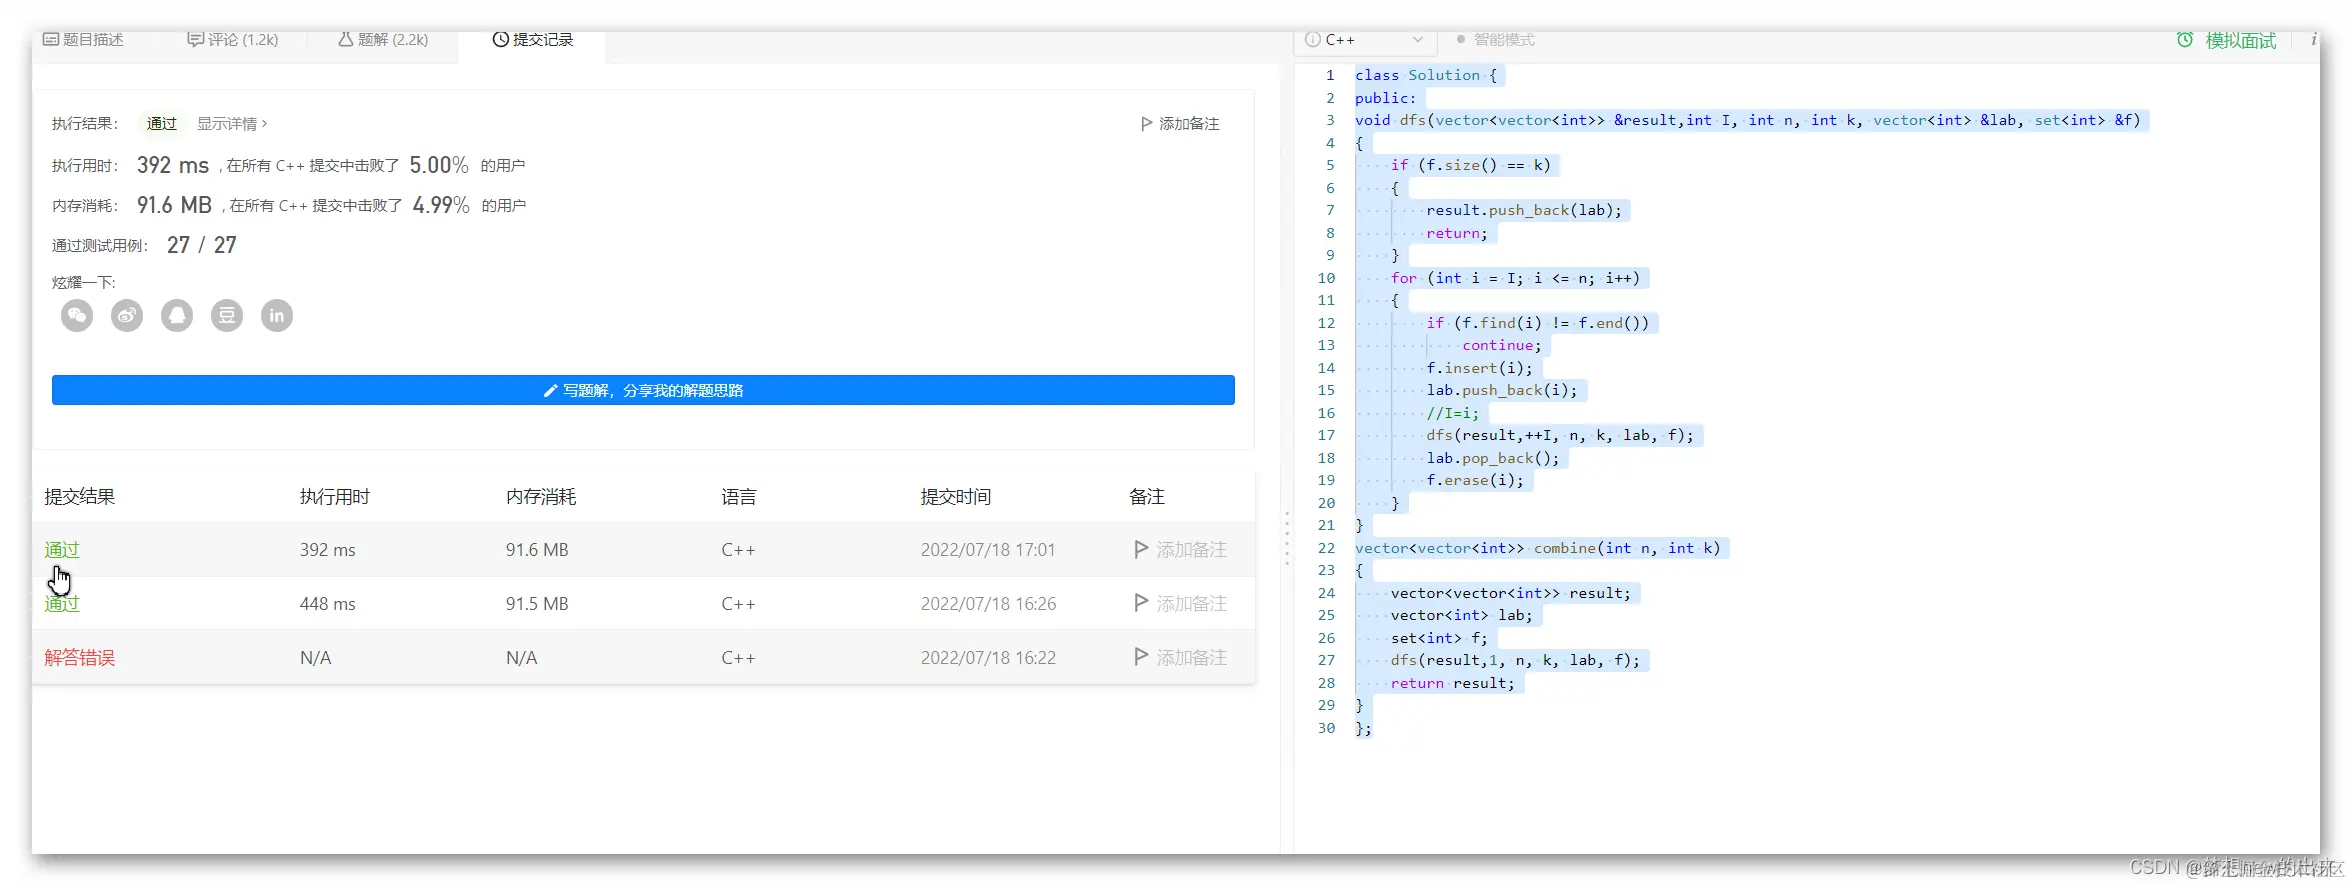Share result via WeChat icon
The height and width of the screenshot is (886, 2352).
coord(77,316)
